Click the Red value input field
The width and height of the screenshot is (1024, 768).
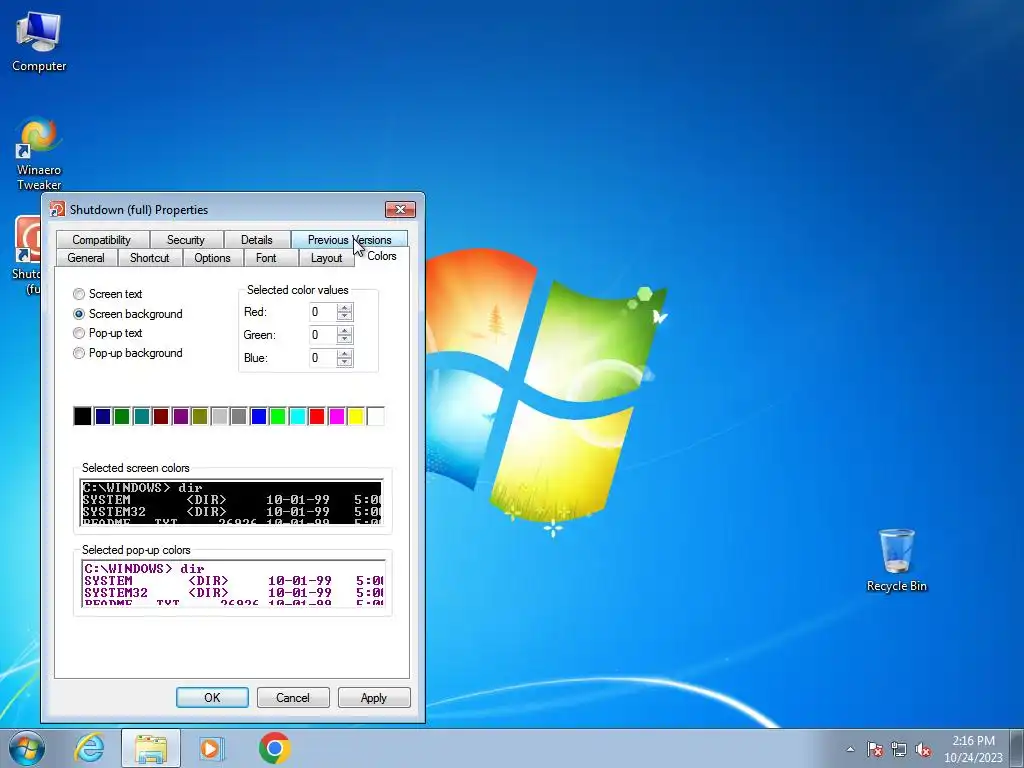click(323, 312)
